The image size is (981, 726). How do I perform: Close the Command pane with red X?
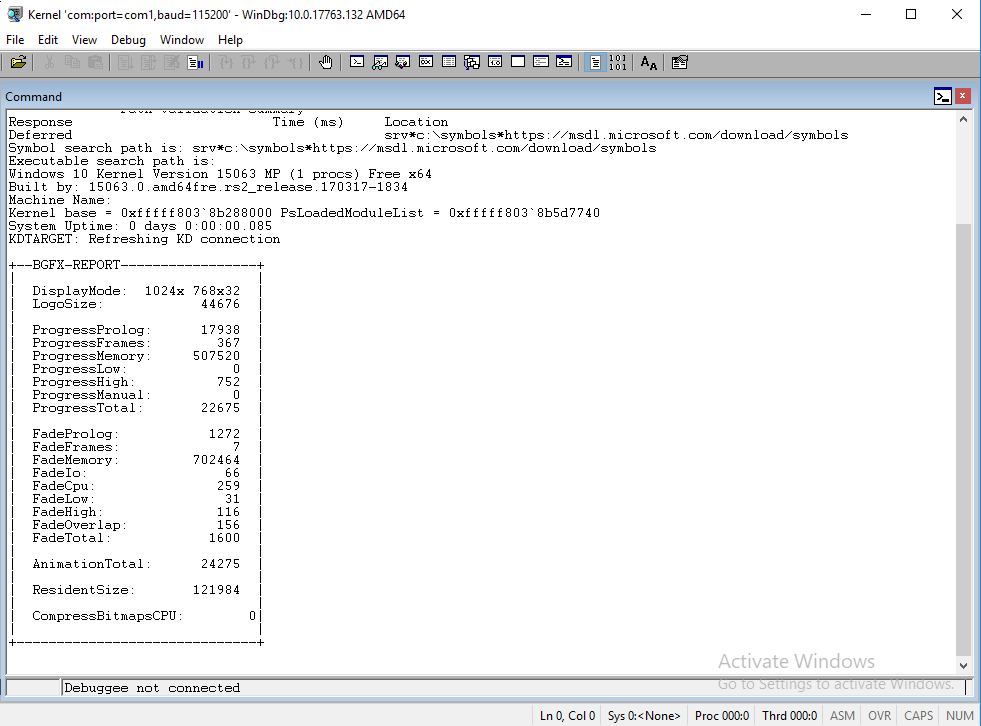click(962, 96)
